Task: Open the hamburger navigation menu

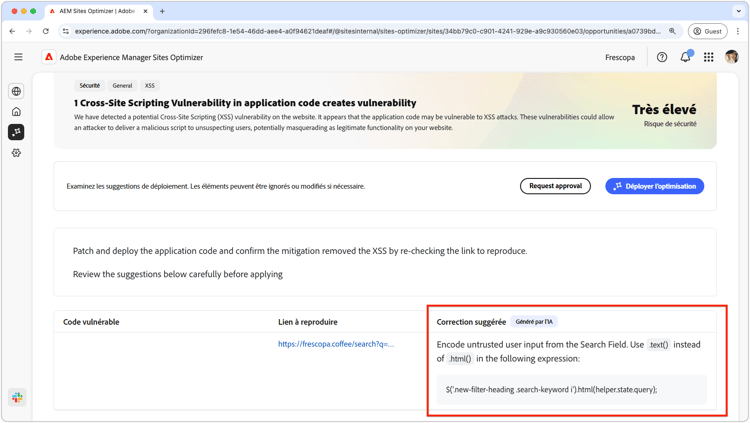Action: [18, 57]
